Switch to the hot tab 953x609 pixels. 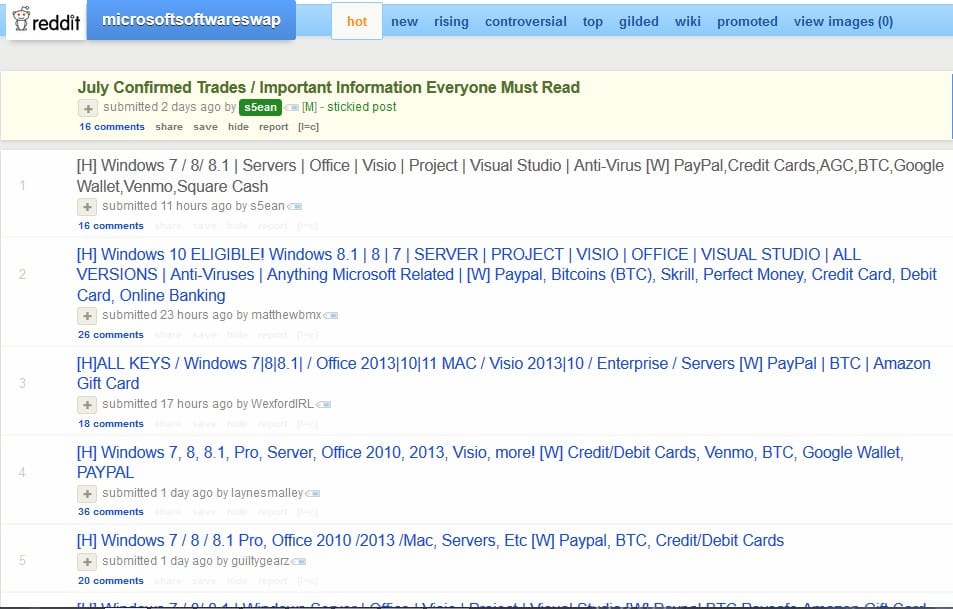click(x=357, y=21)
